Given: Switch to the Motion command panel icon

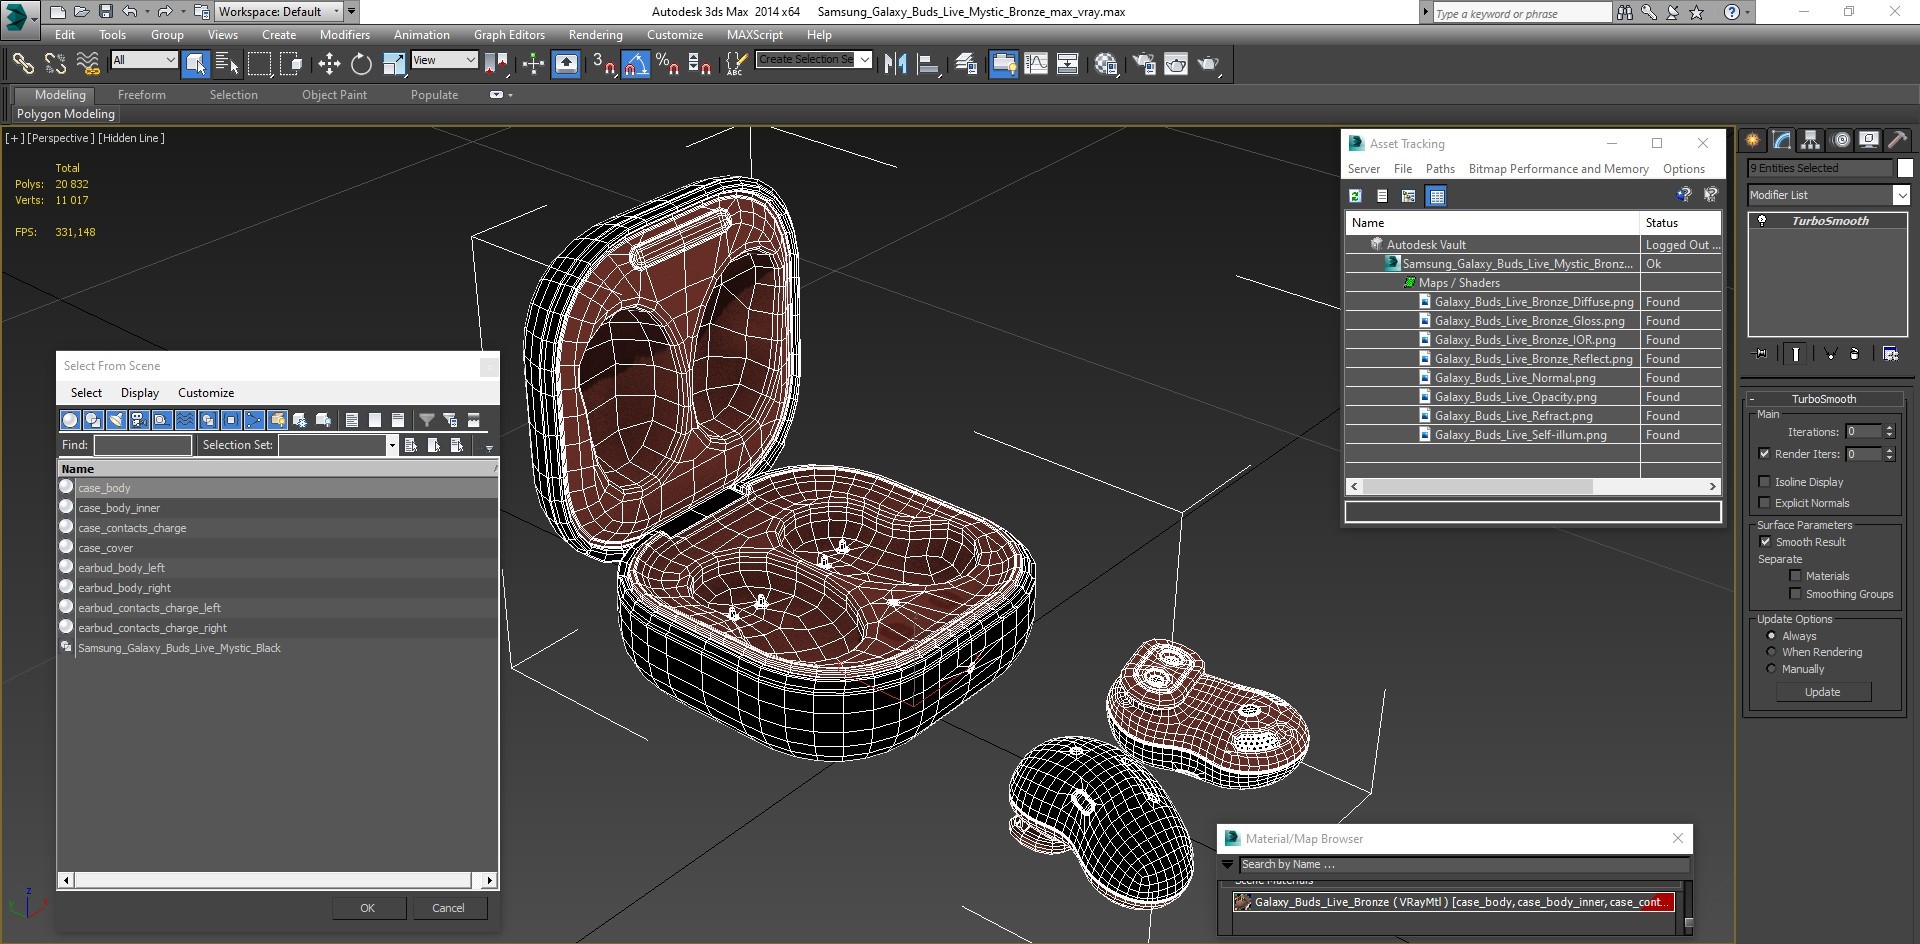Looking at the screenshot, I should pyautogui.click(x=1840, y=140).
